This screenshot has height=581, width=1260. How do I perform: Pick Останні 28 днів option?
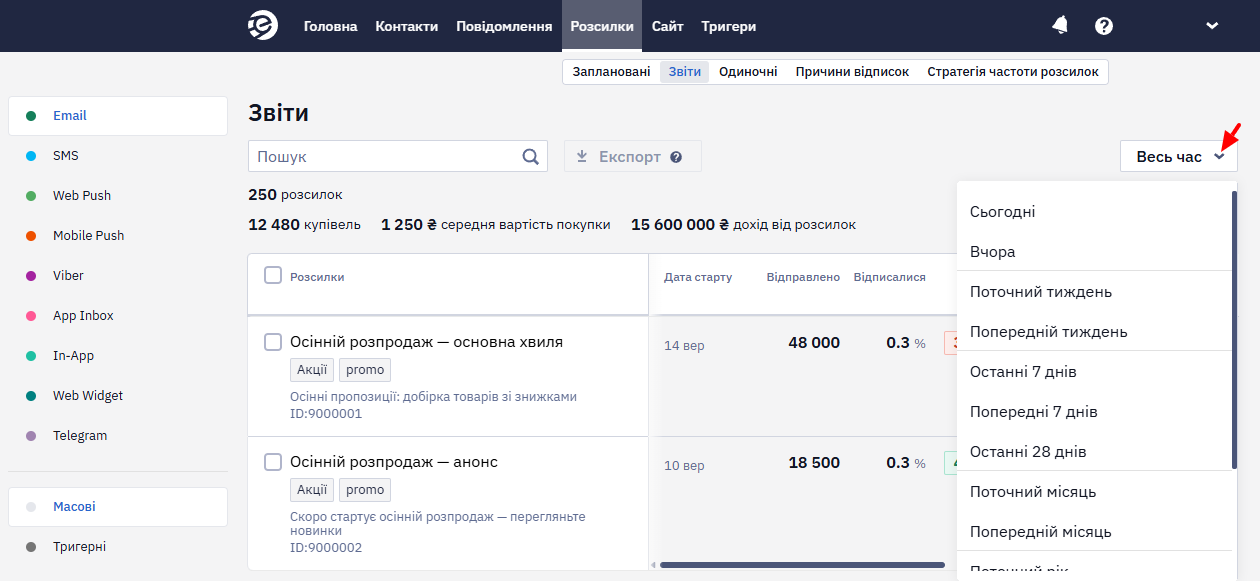[1094, 452]
